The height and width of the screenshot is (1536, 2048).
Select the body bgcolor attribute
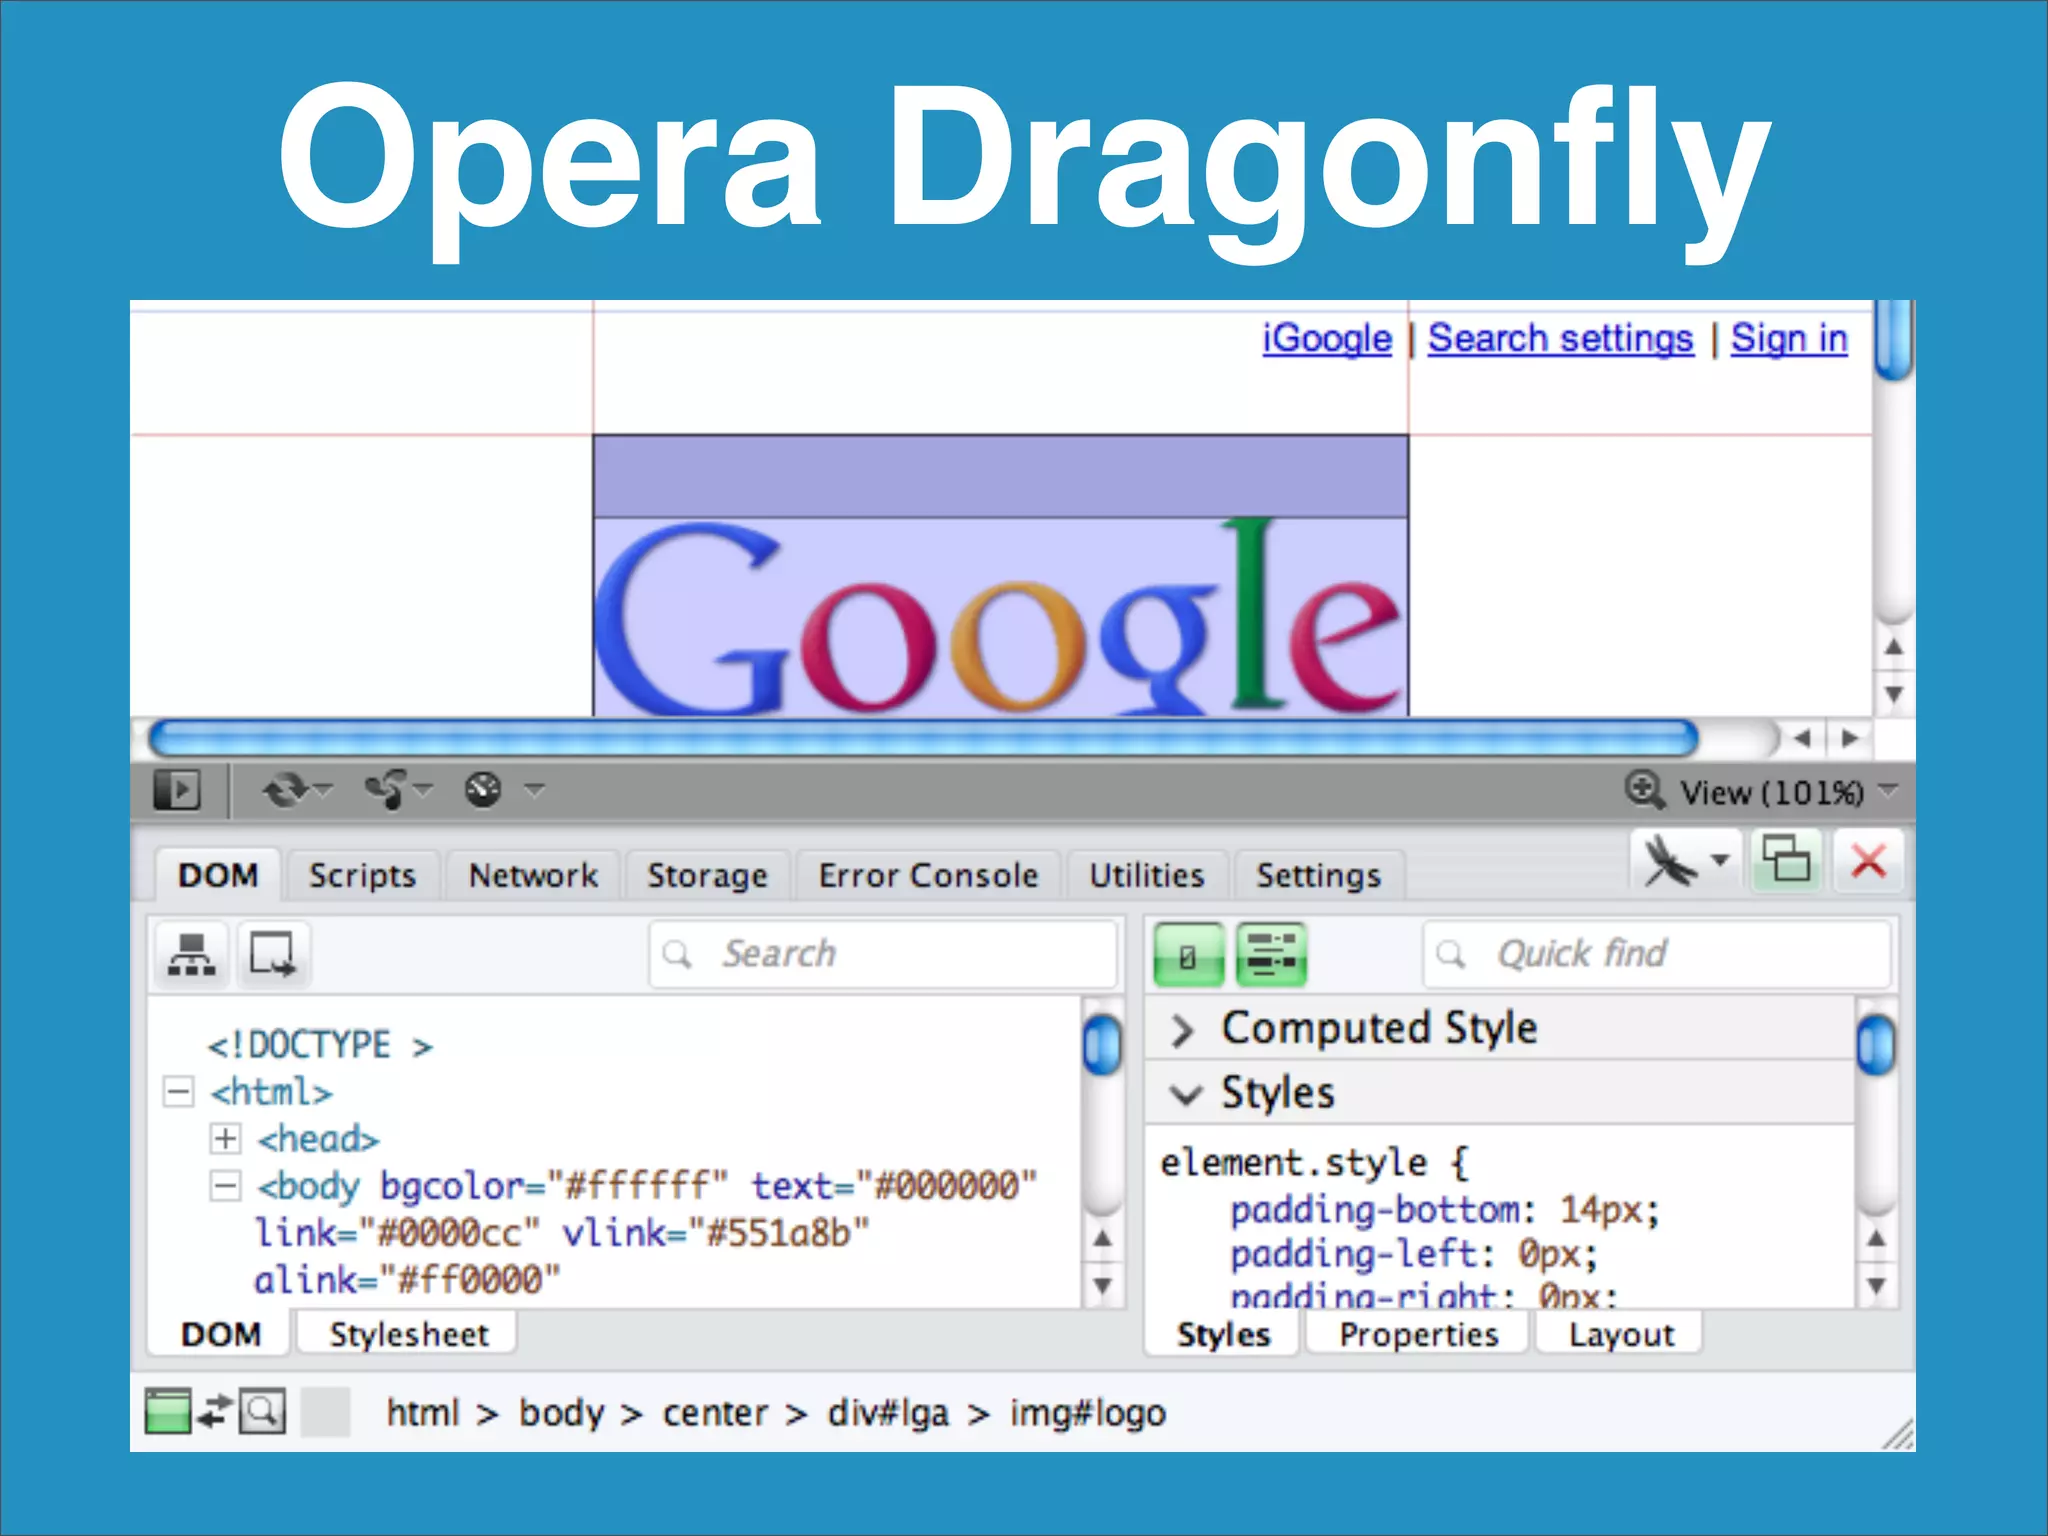click(x=554, y=1186)
